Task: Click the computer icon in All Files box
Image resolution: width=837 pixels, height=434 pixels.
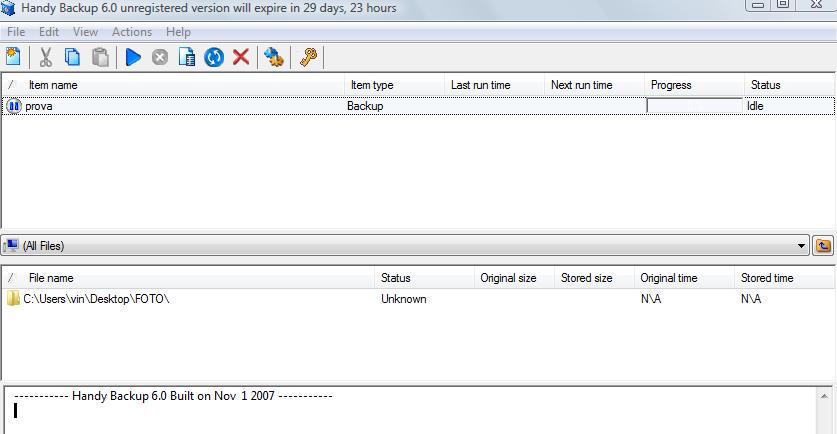Action: (x=11, y=246)
